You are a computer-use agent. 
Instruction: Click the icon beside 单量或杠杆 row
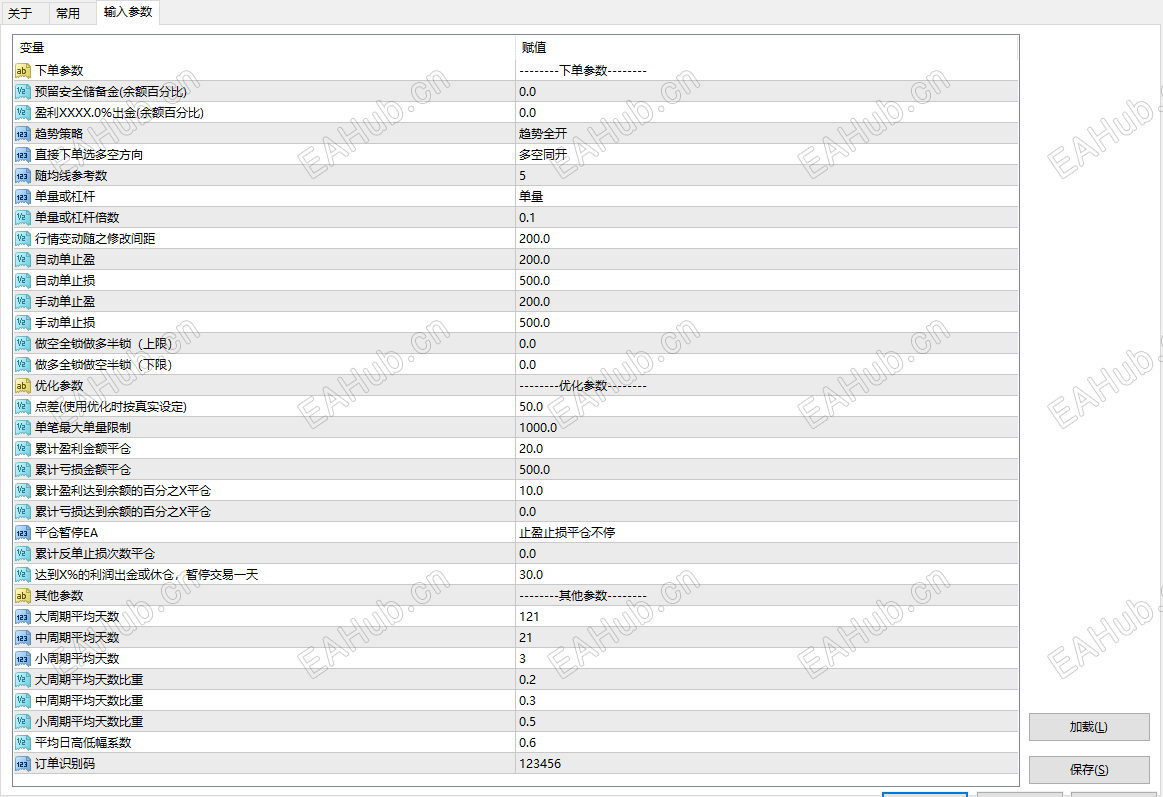[22, 196]
